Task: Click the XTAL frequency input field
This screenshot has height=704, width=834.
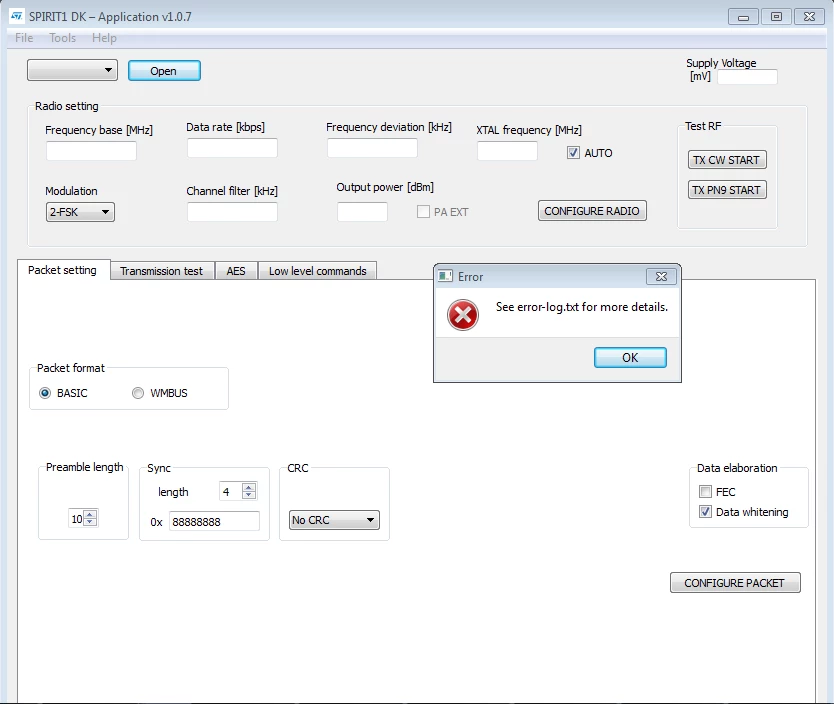Action: pyautogui.click(x=507, y=151)
